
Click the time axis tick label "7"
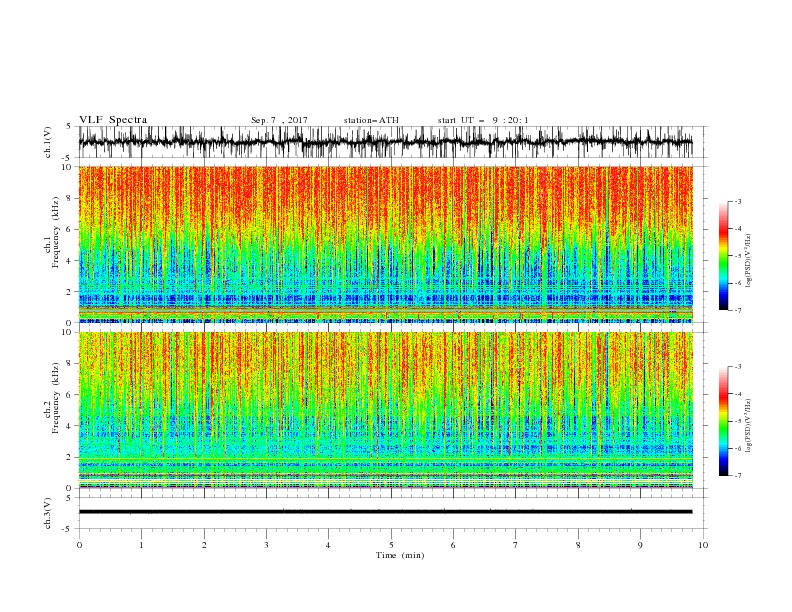(516, 545)
